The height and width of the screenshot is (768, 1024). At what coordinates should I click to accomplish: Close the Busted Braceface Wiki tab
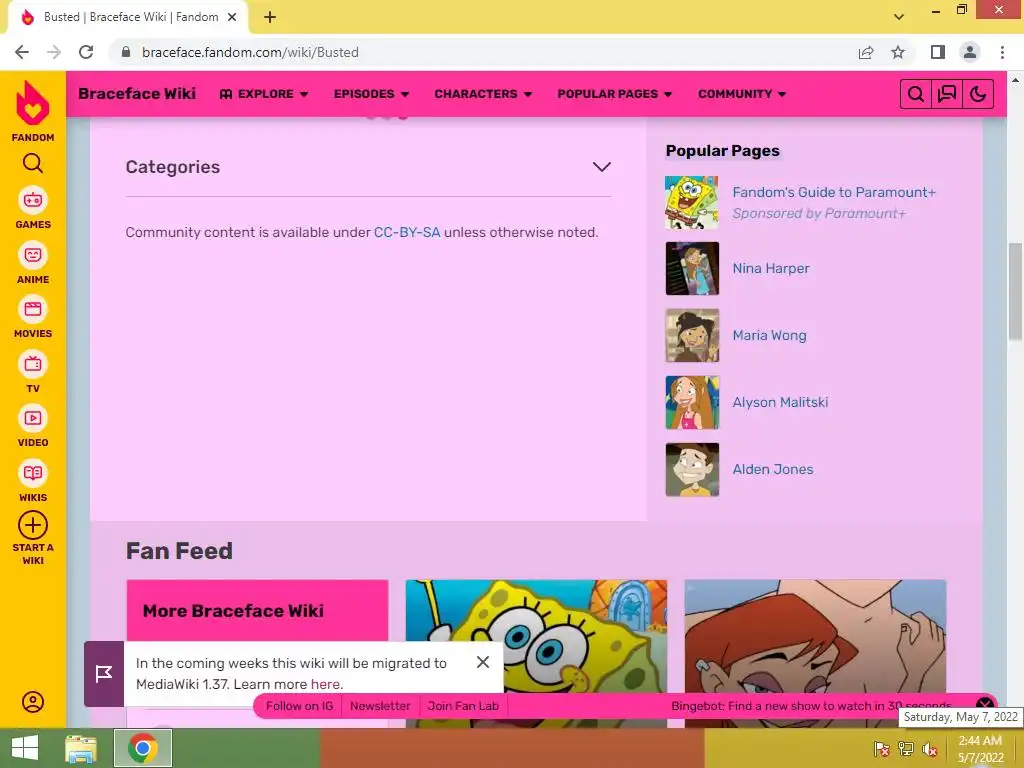[x=232, y=17]
